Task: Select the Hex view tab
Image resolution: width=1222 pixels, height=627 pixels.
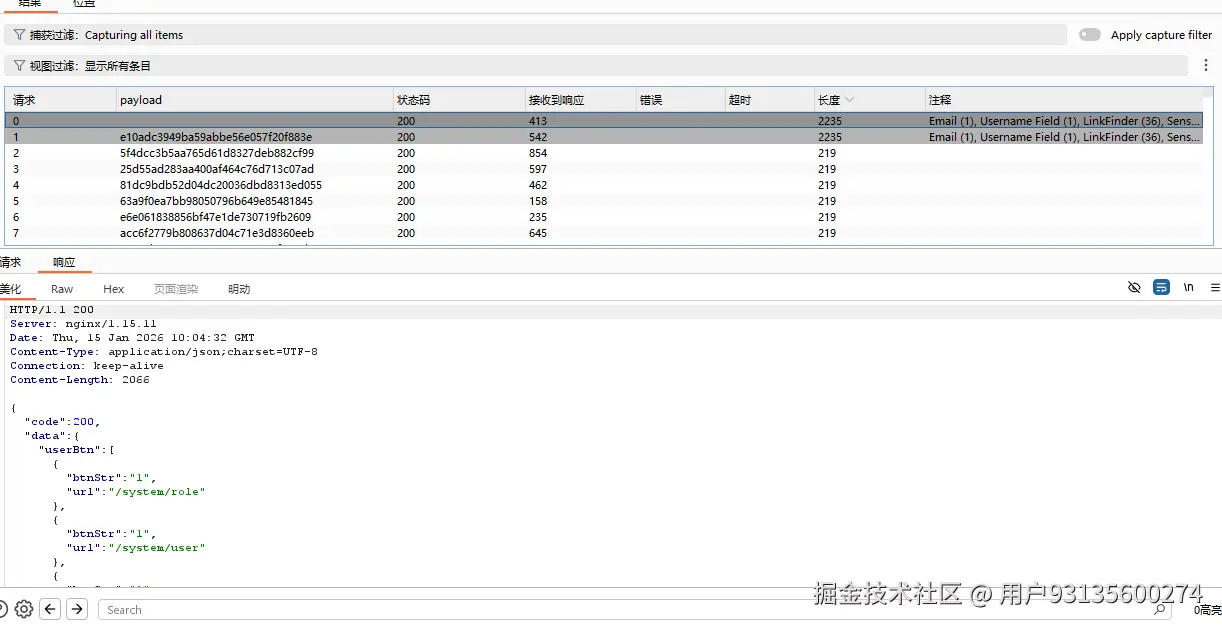Action: click(x=114, y=289)
